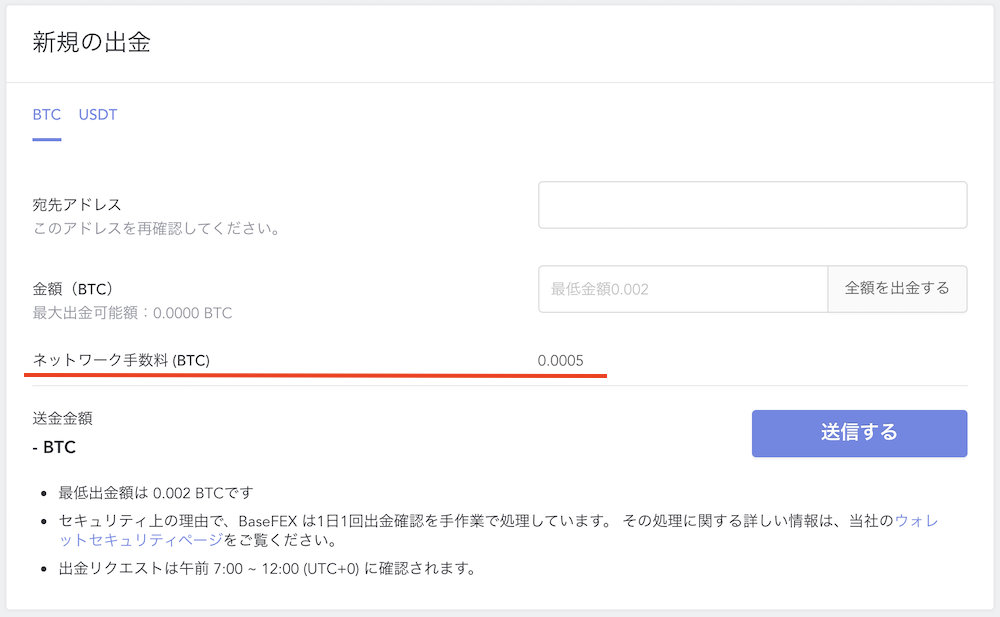
Task: Click the blue 送信する button
Action: click(x=859, y=433)
